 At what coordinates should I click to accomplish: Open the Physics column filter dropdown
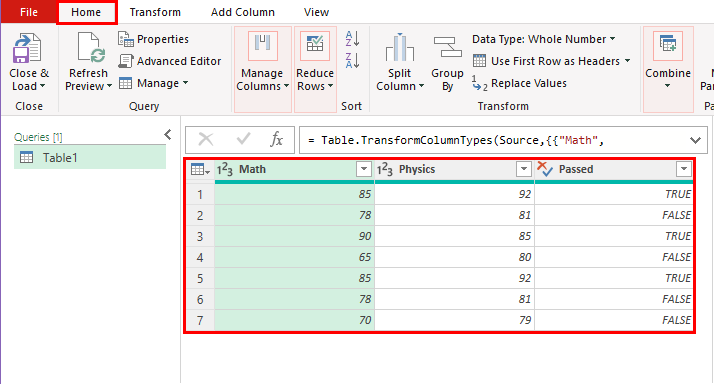pyautogui.click(x=524, y=169)
